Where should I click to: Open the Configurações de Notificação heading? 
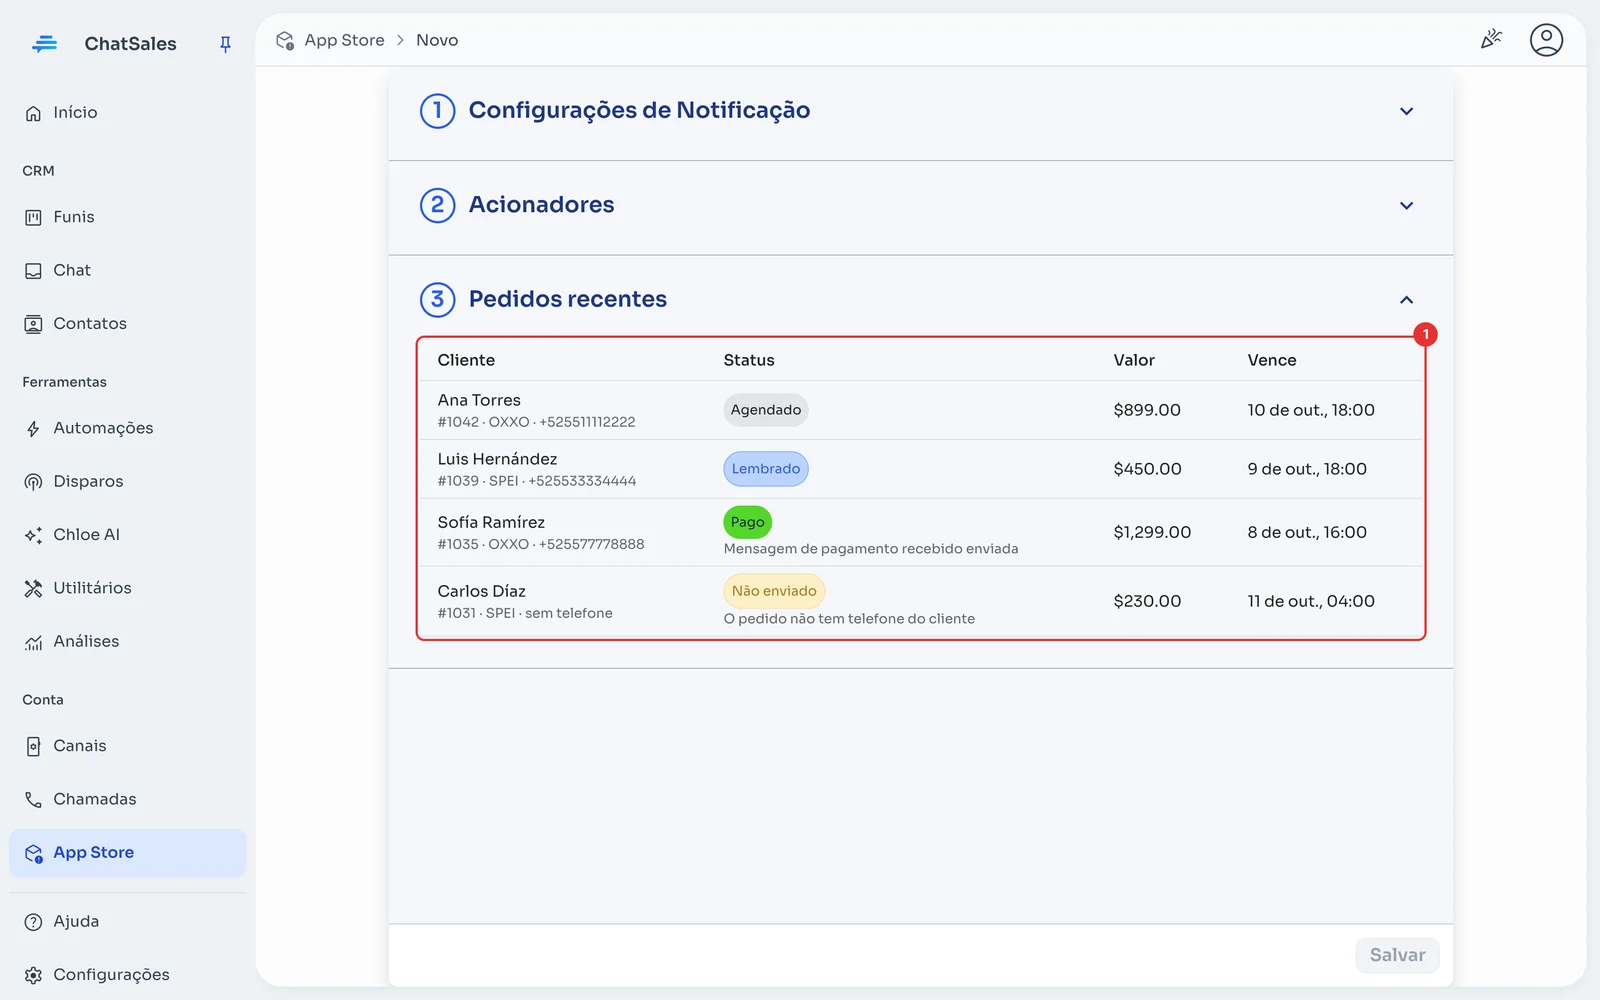point(639,110)
